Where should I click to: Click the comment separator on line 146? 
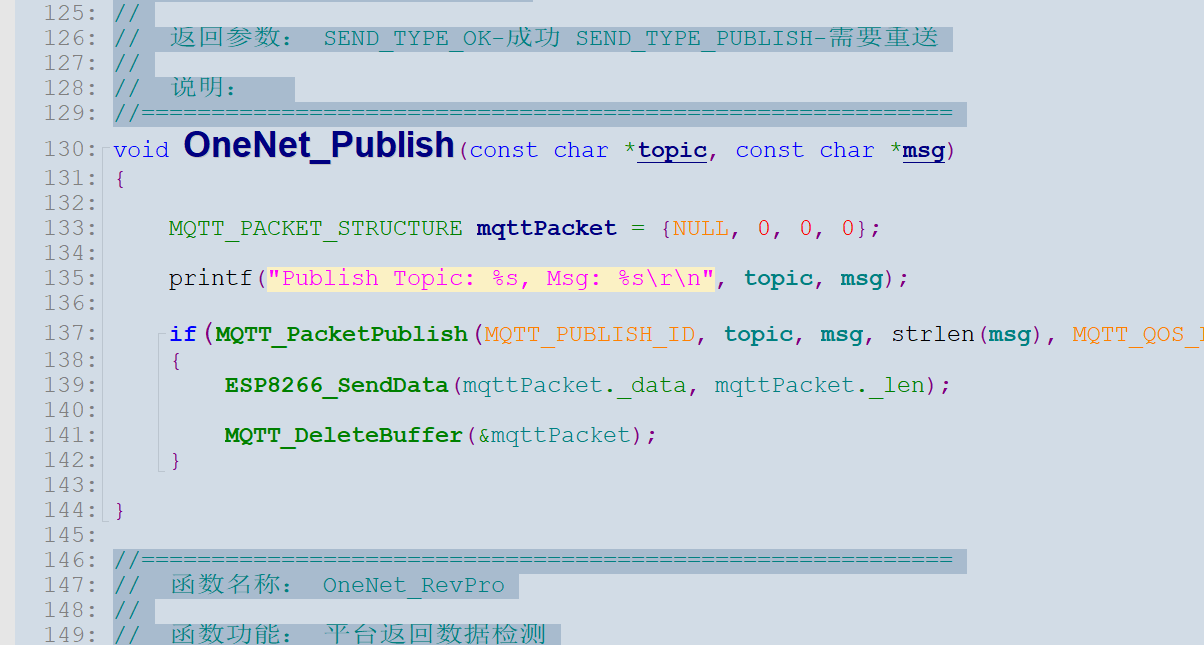[533, 560]
